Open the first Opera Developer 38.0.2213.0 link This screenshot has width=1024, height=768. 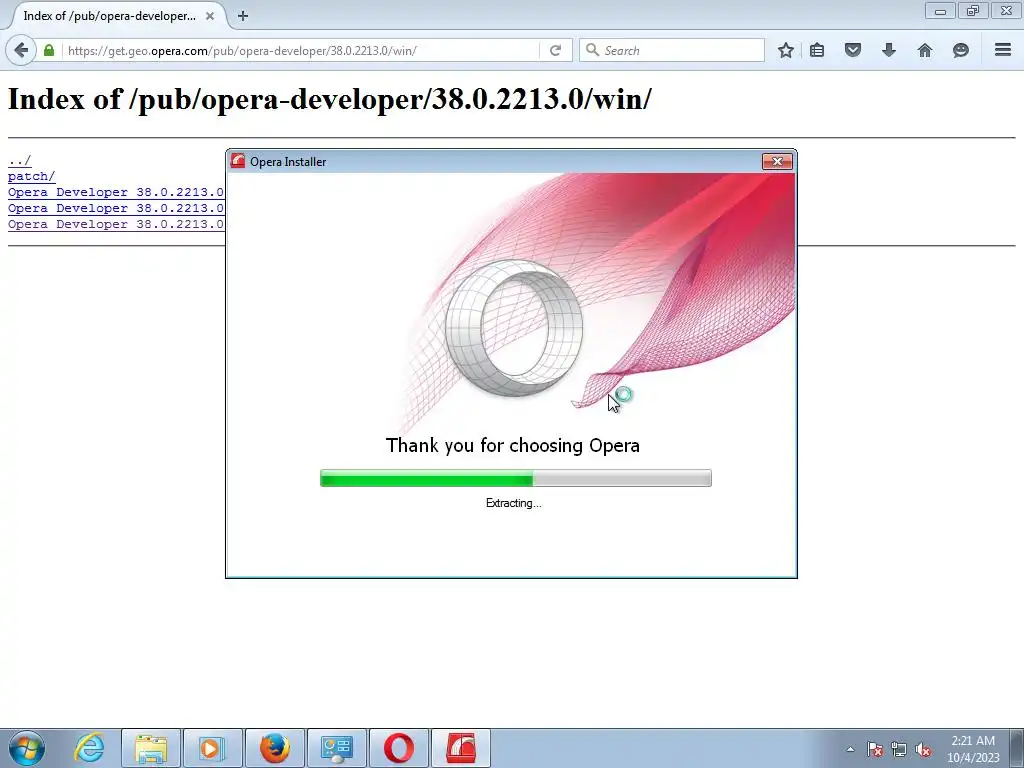click(116, 192)
